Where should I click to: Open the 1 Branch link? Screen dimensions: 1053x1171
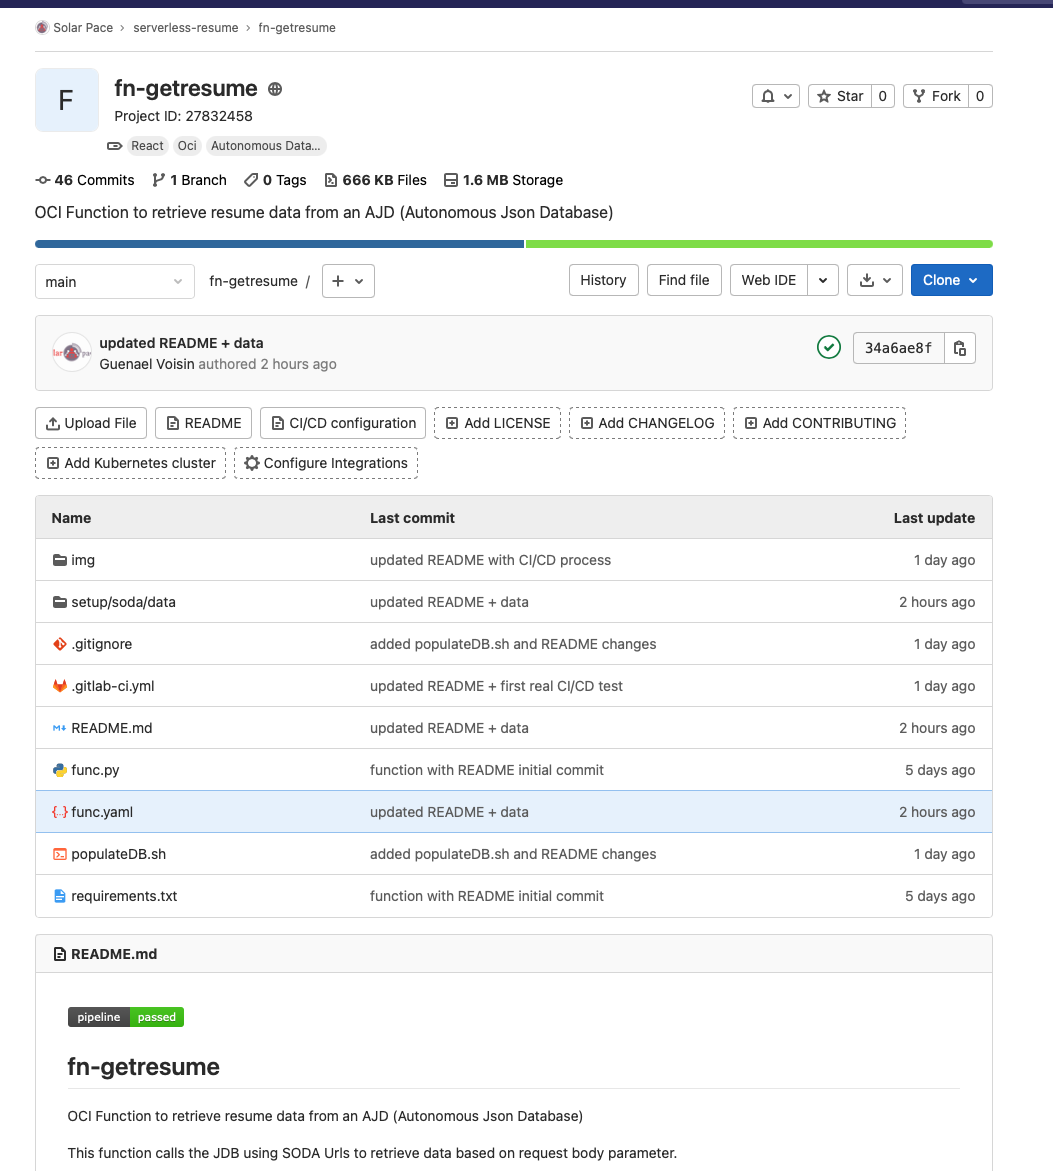[x=190, y=180]
